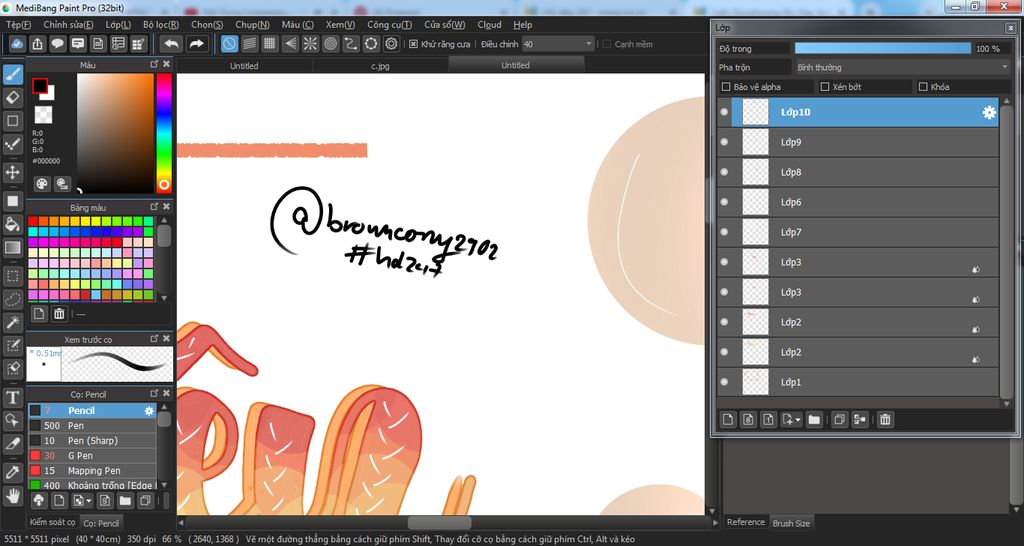Click the transparent color swatch
This screenshot has width=1024, height=546.
43,115
